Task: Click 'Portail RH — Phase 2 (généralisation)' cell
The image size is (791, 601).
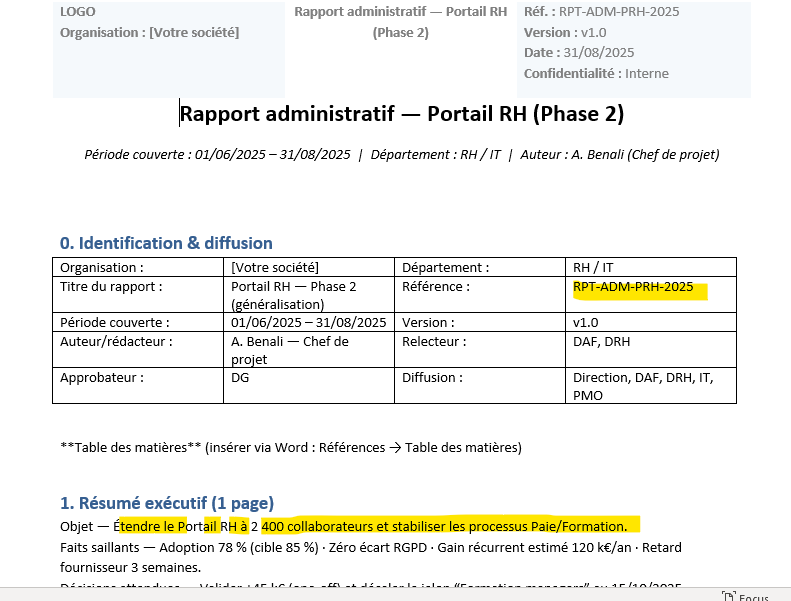Action: (x=293, y=295)
